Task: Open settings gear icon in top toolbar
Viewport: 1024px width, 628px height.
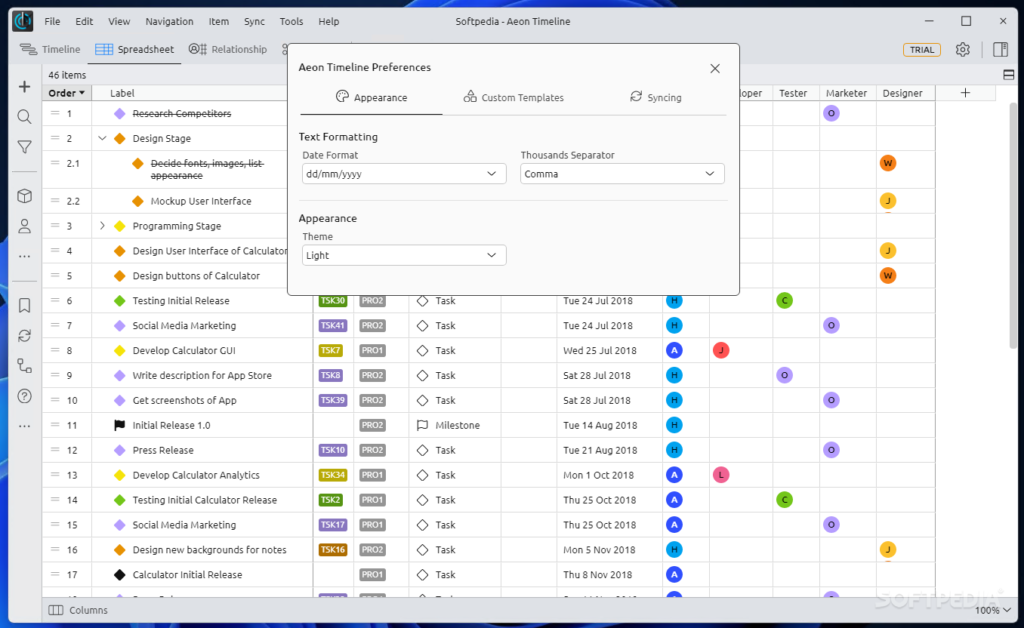Action: pos(962,49)
